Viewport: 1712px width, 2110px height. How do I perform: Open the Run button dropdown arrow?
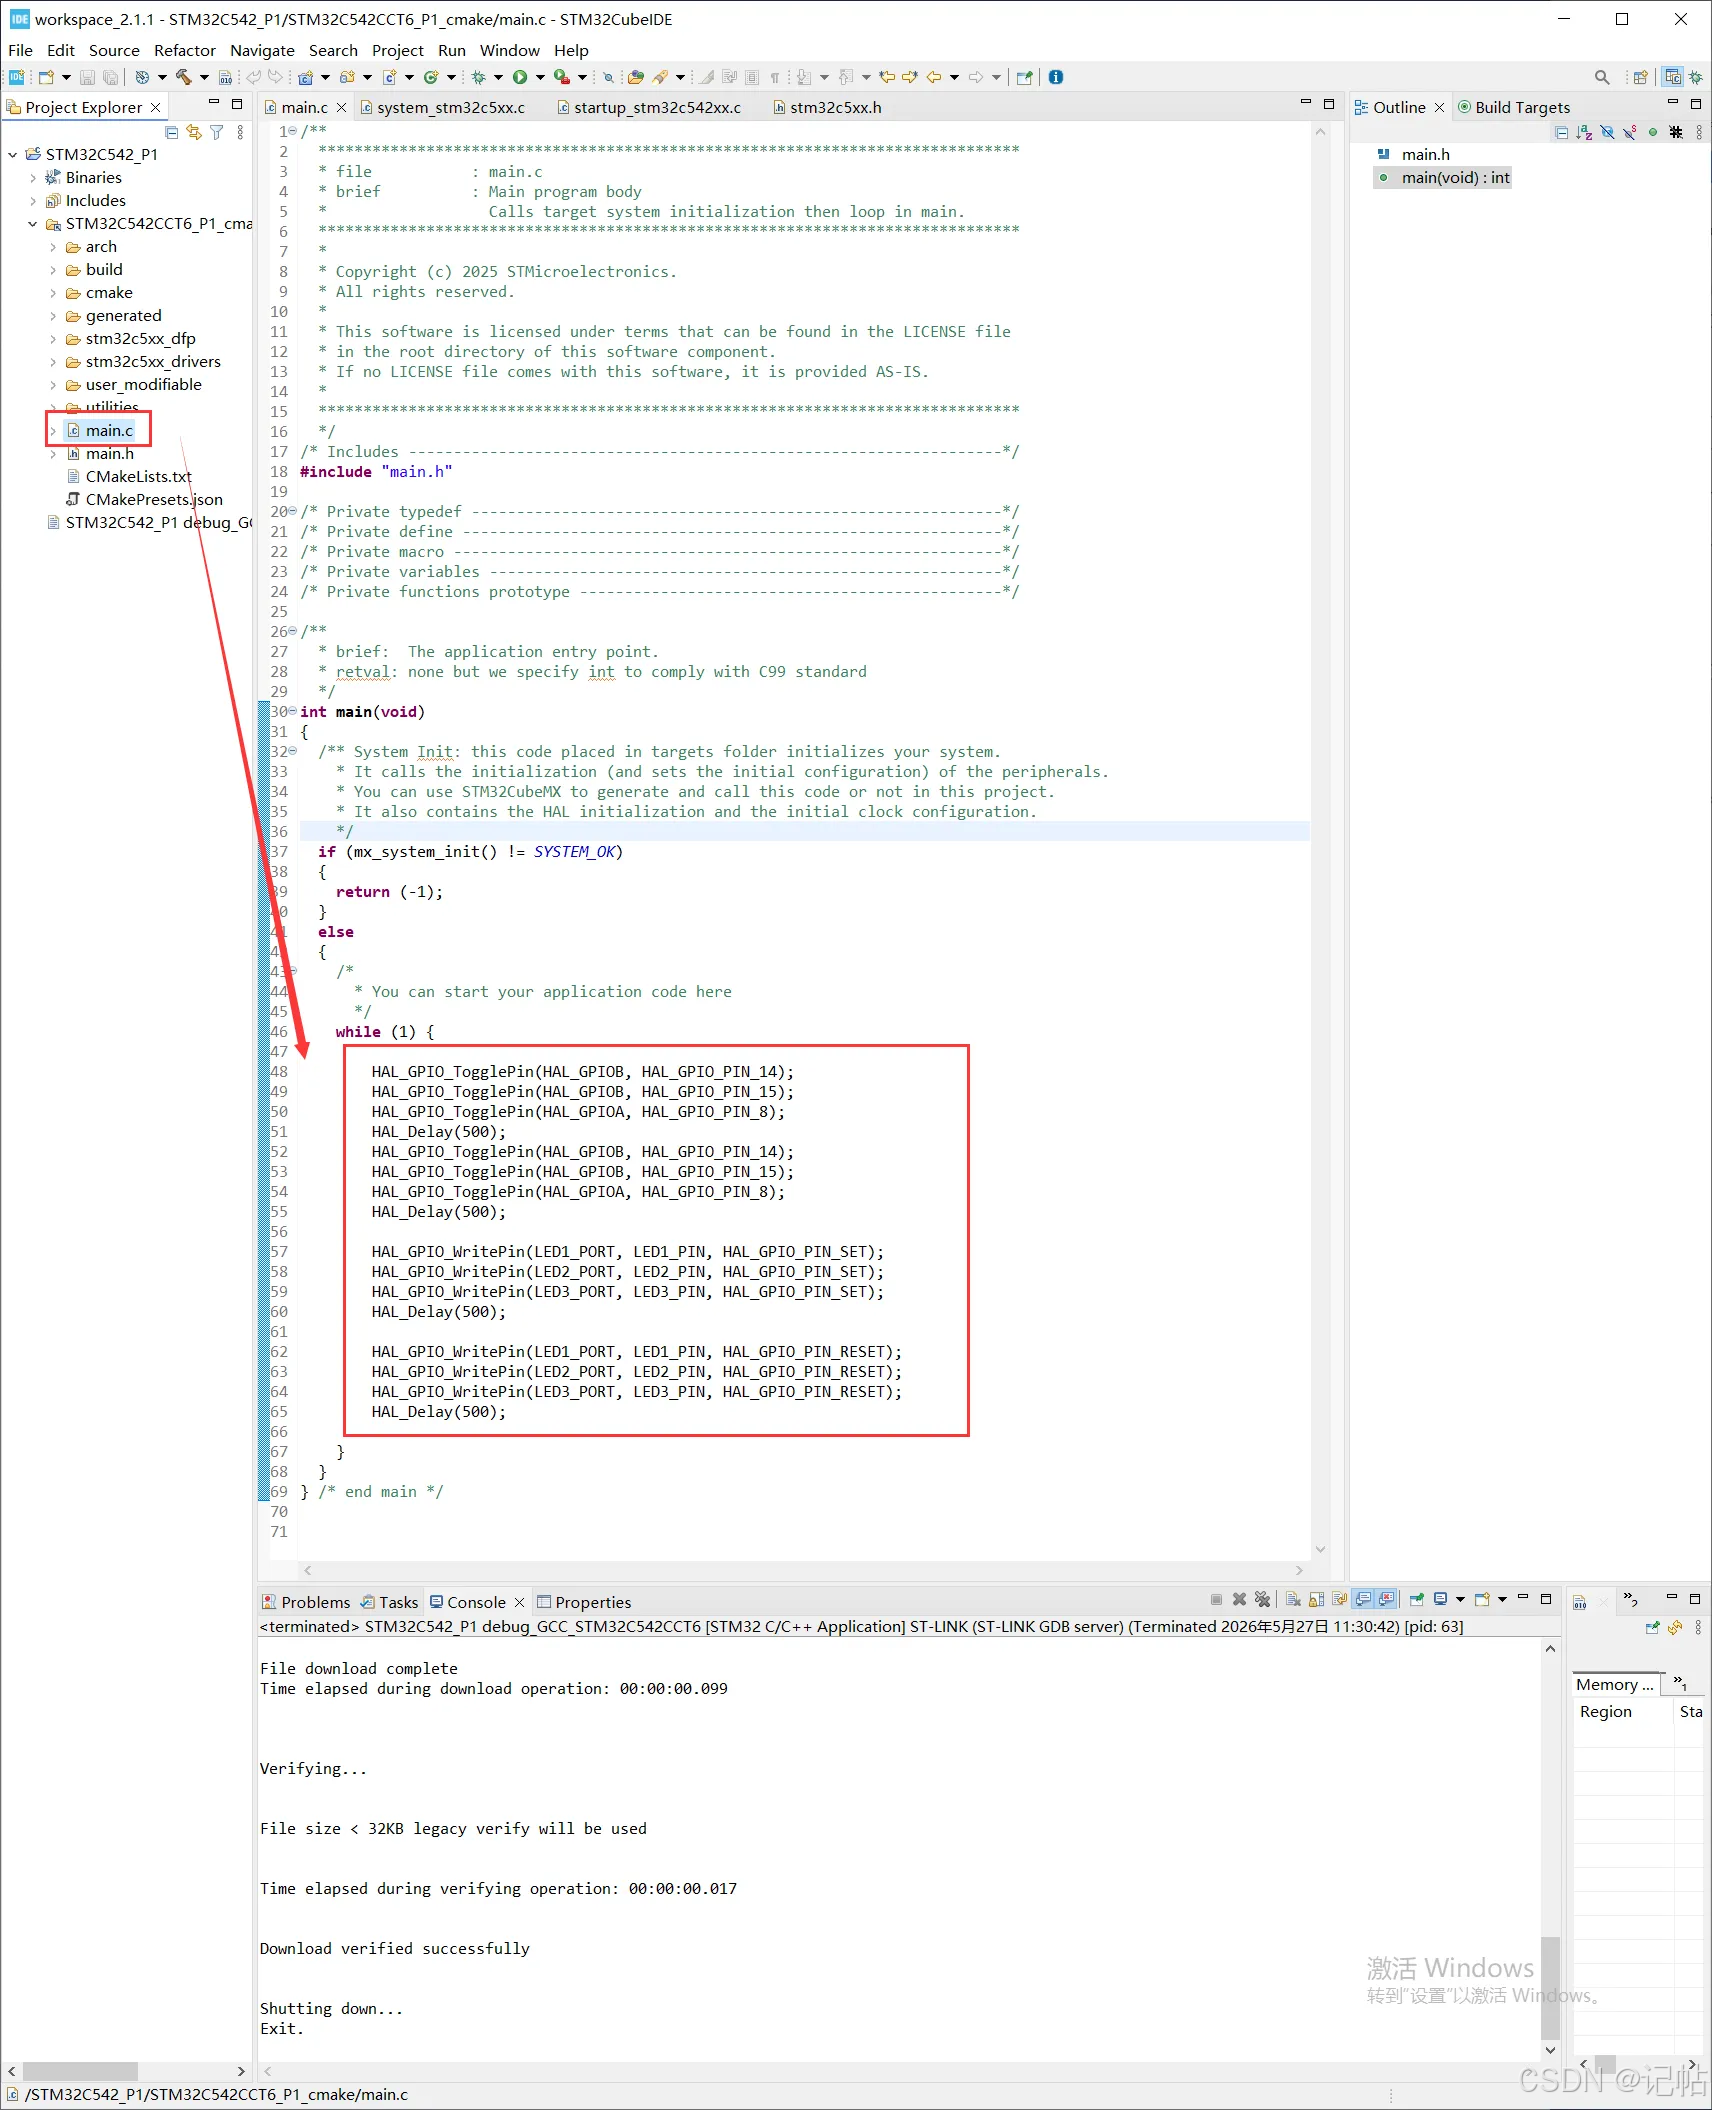540,77
